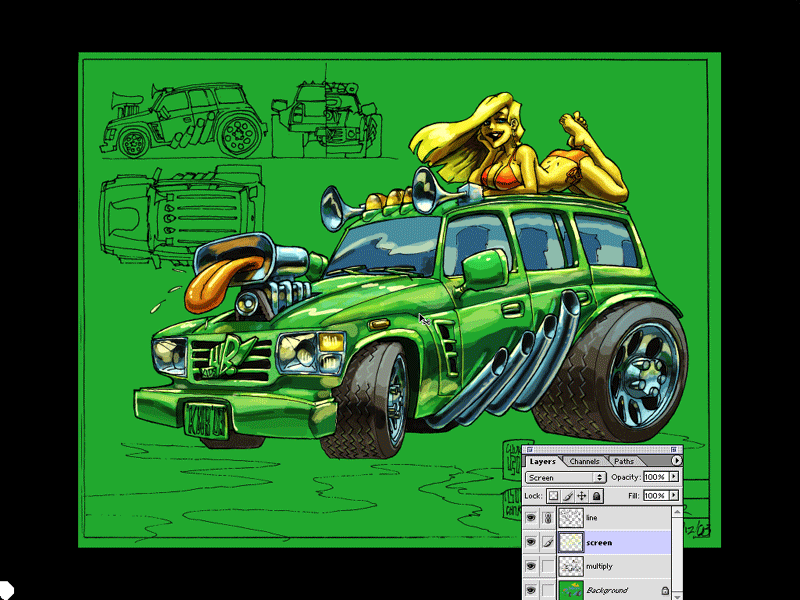Click the Background layer lock icon
The height and width of the screenshot is (600, 800).
pos(664,591)
